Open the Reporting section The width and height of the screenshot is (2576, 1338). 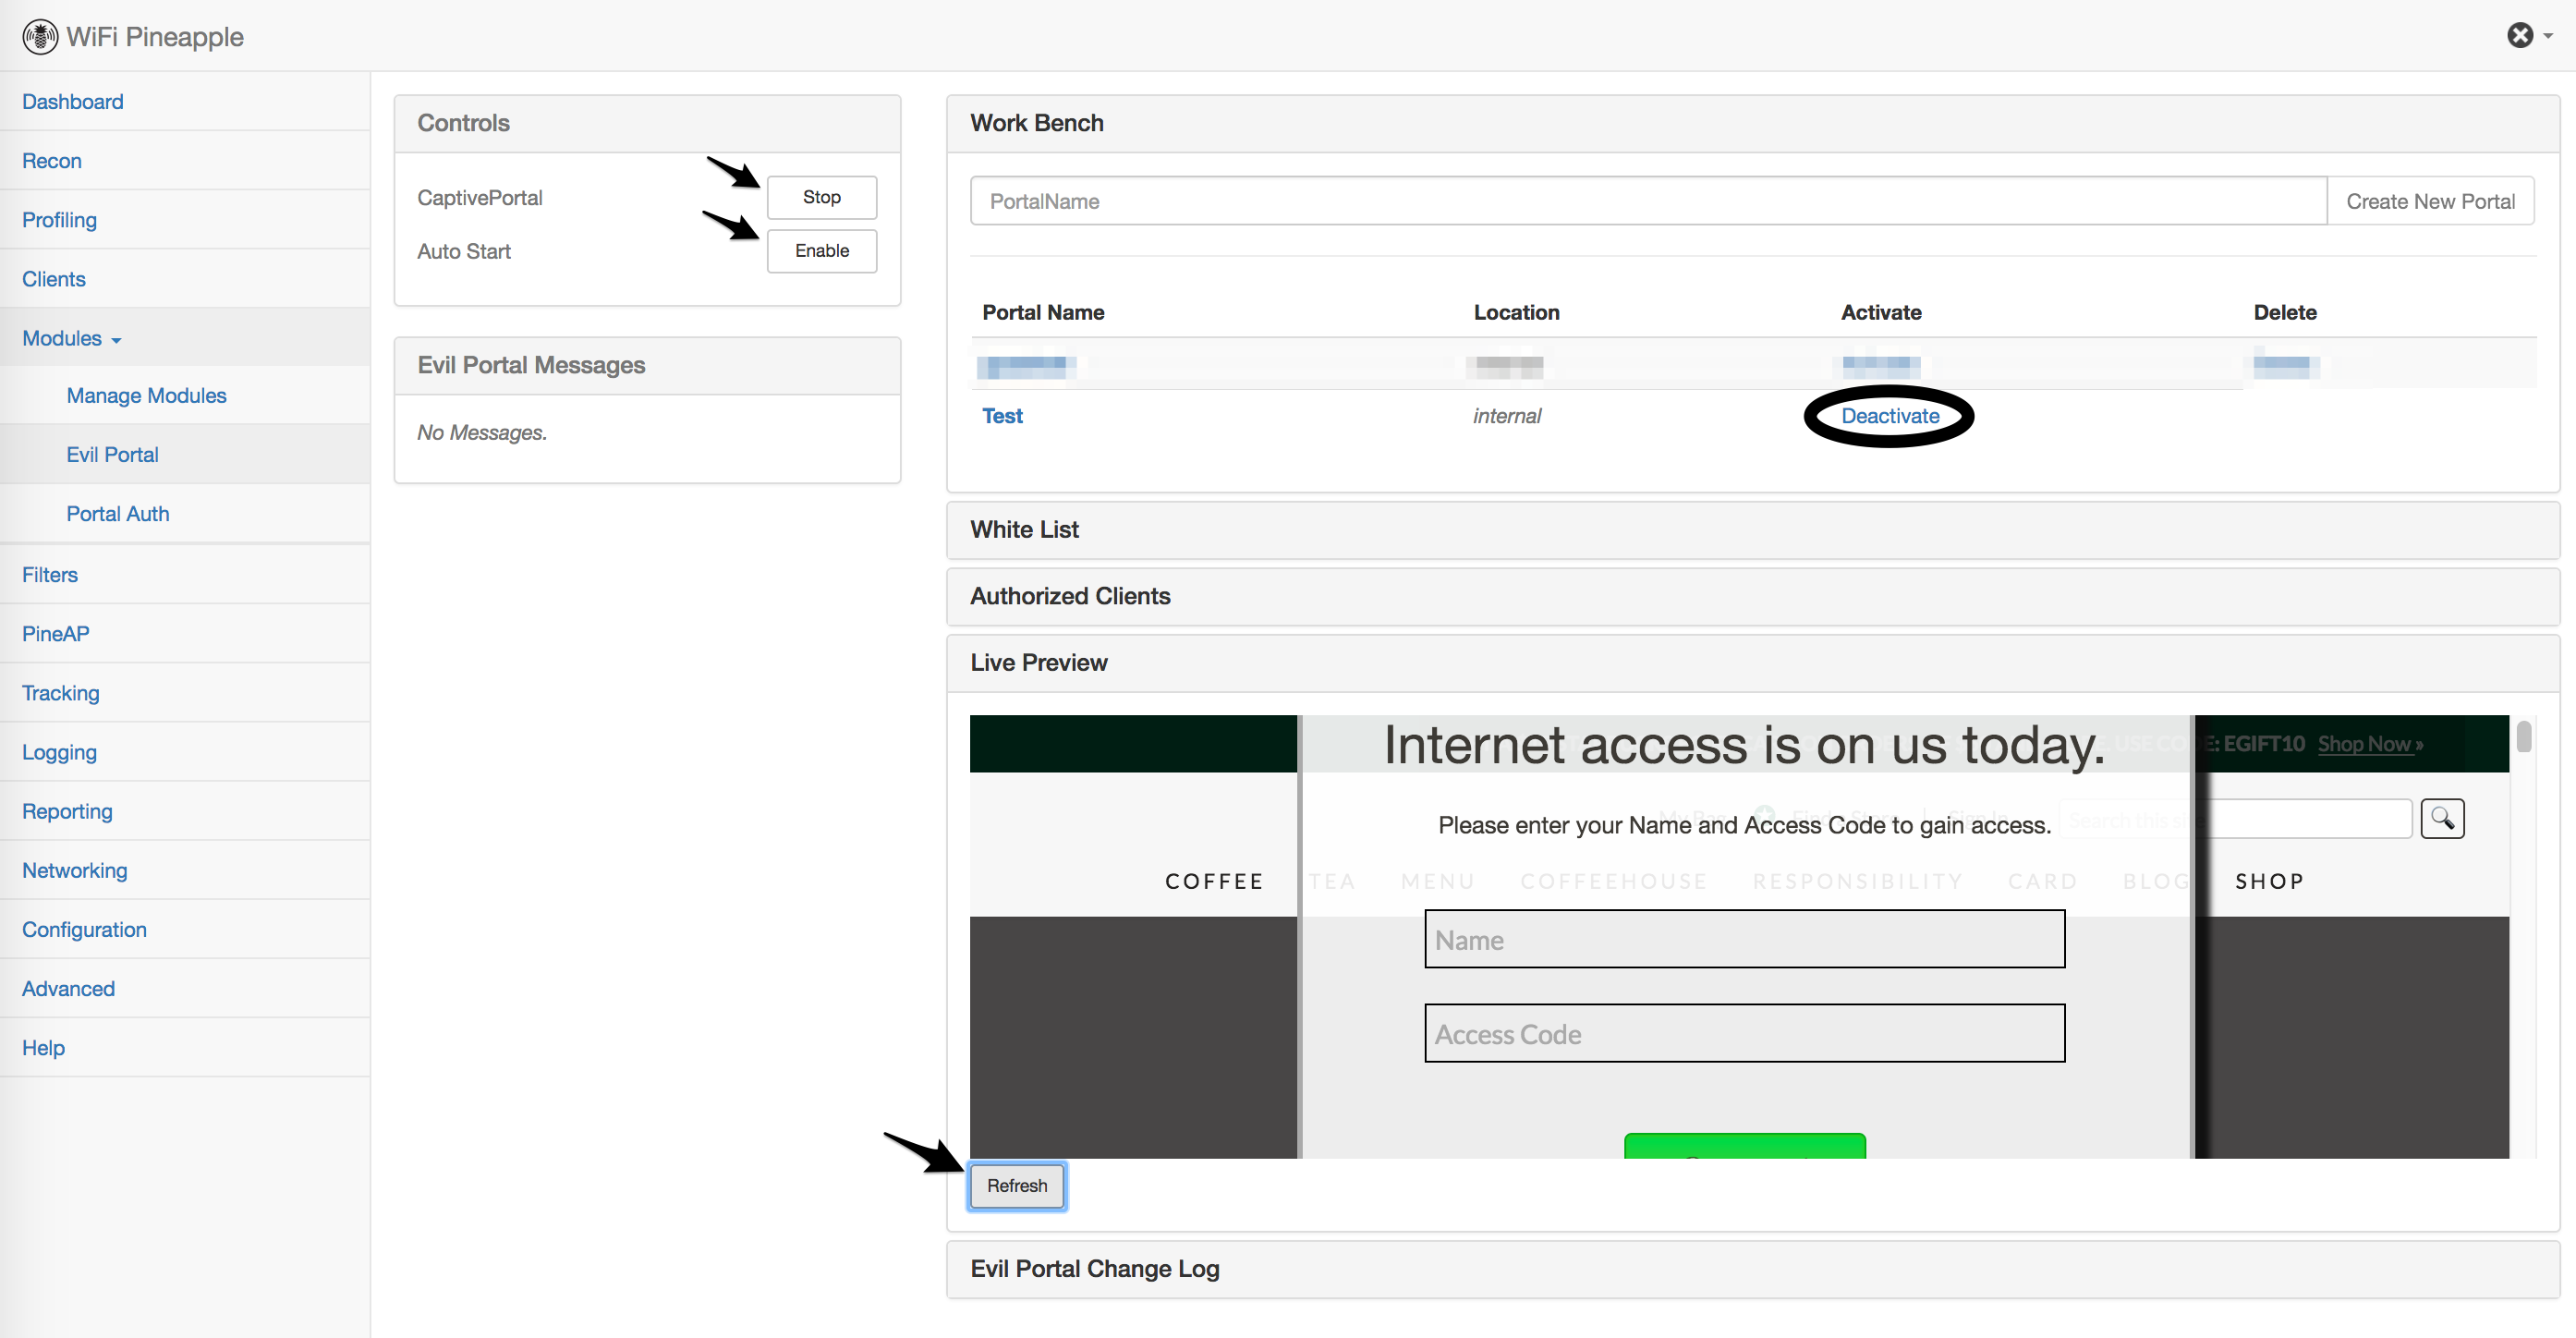point(67,810)
